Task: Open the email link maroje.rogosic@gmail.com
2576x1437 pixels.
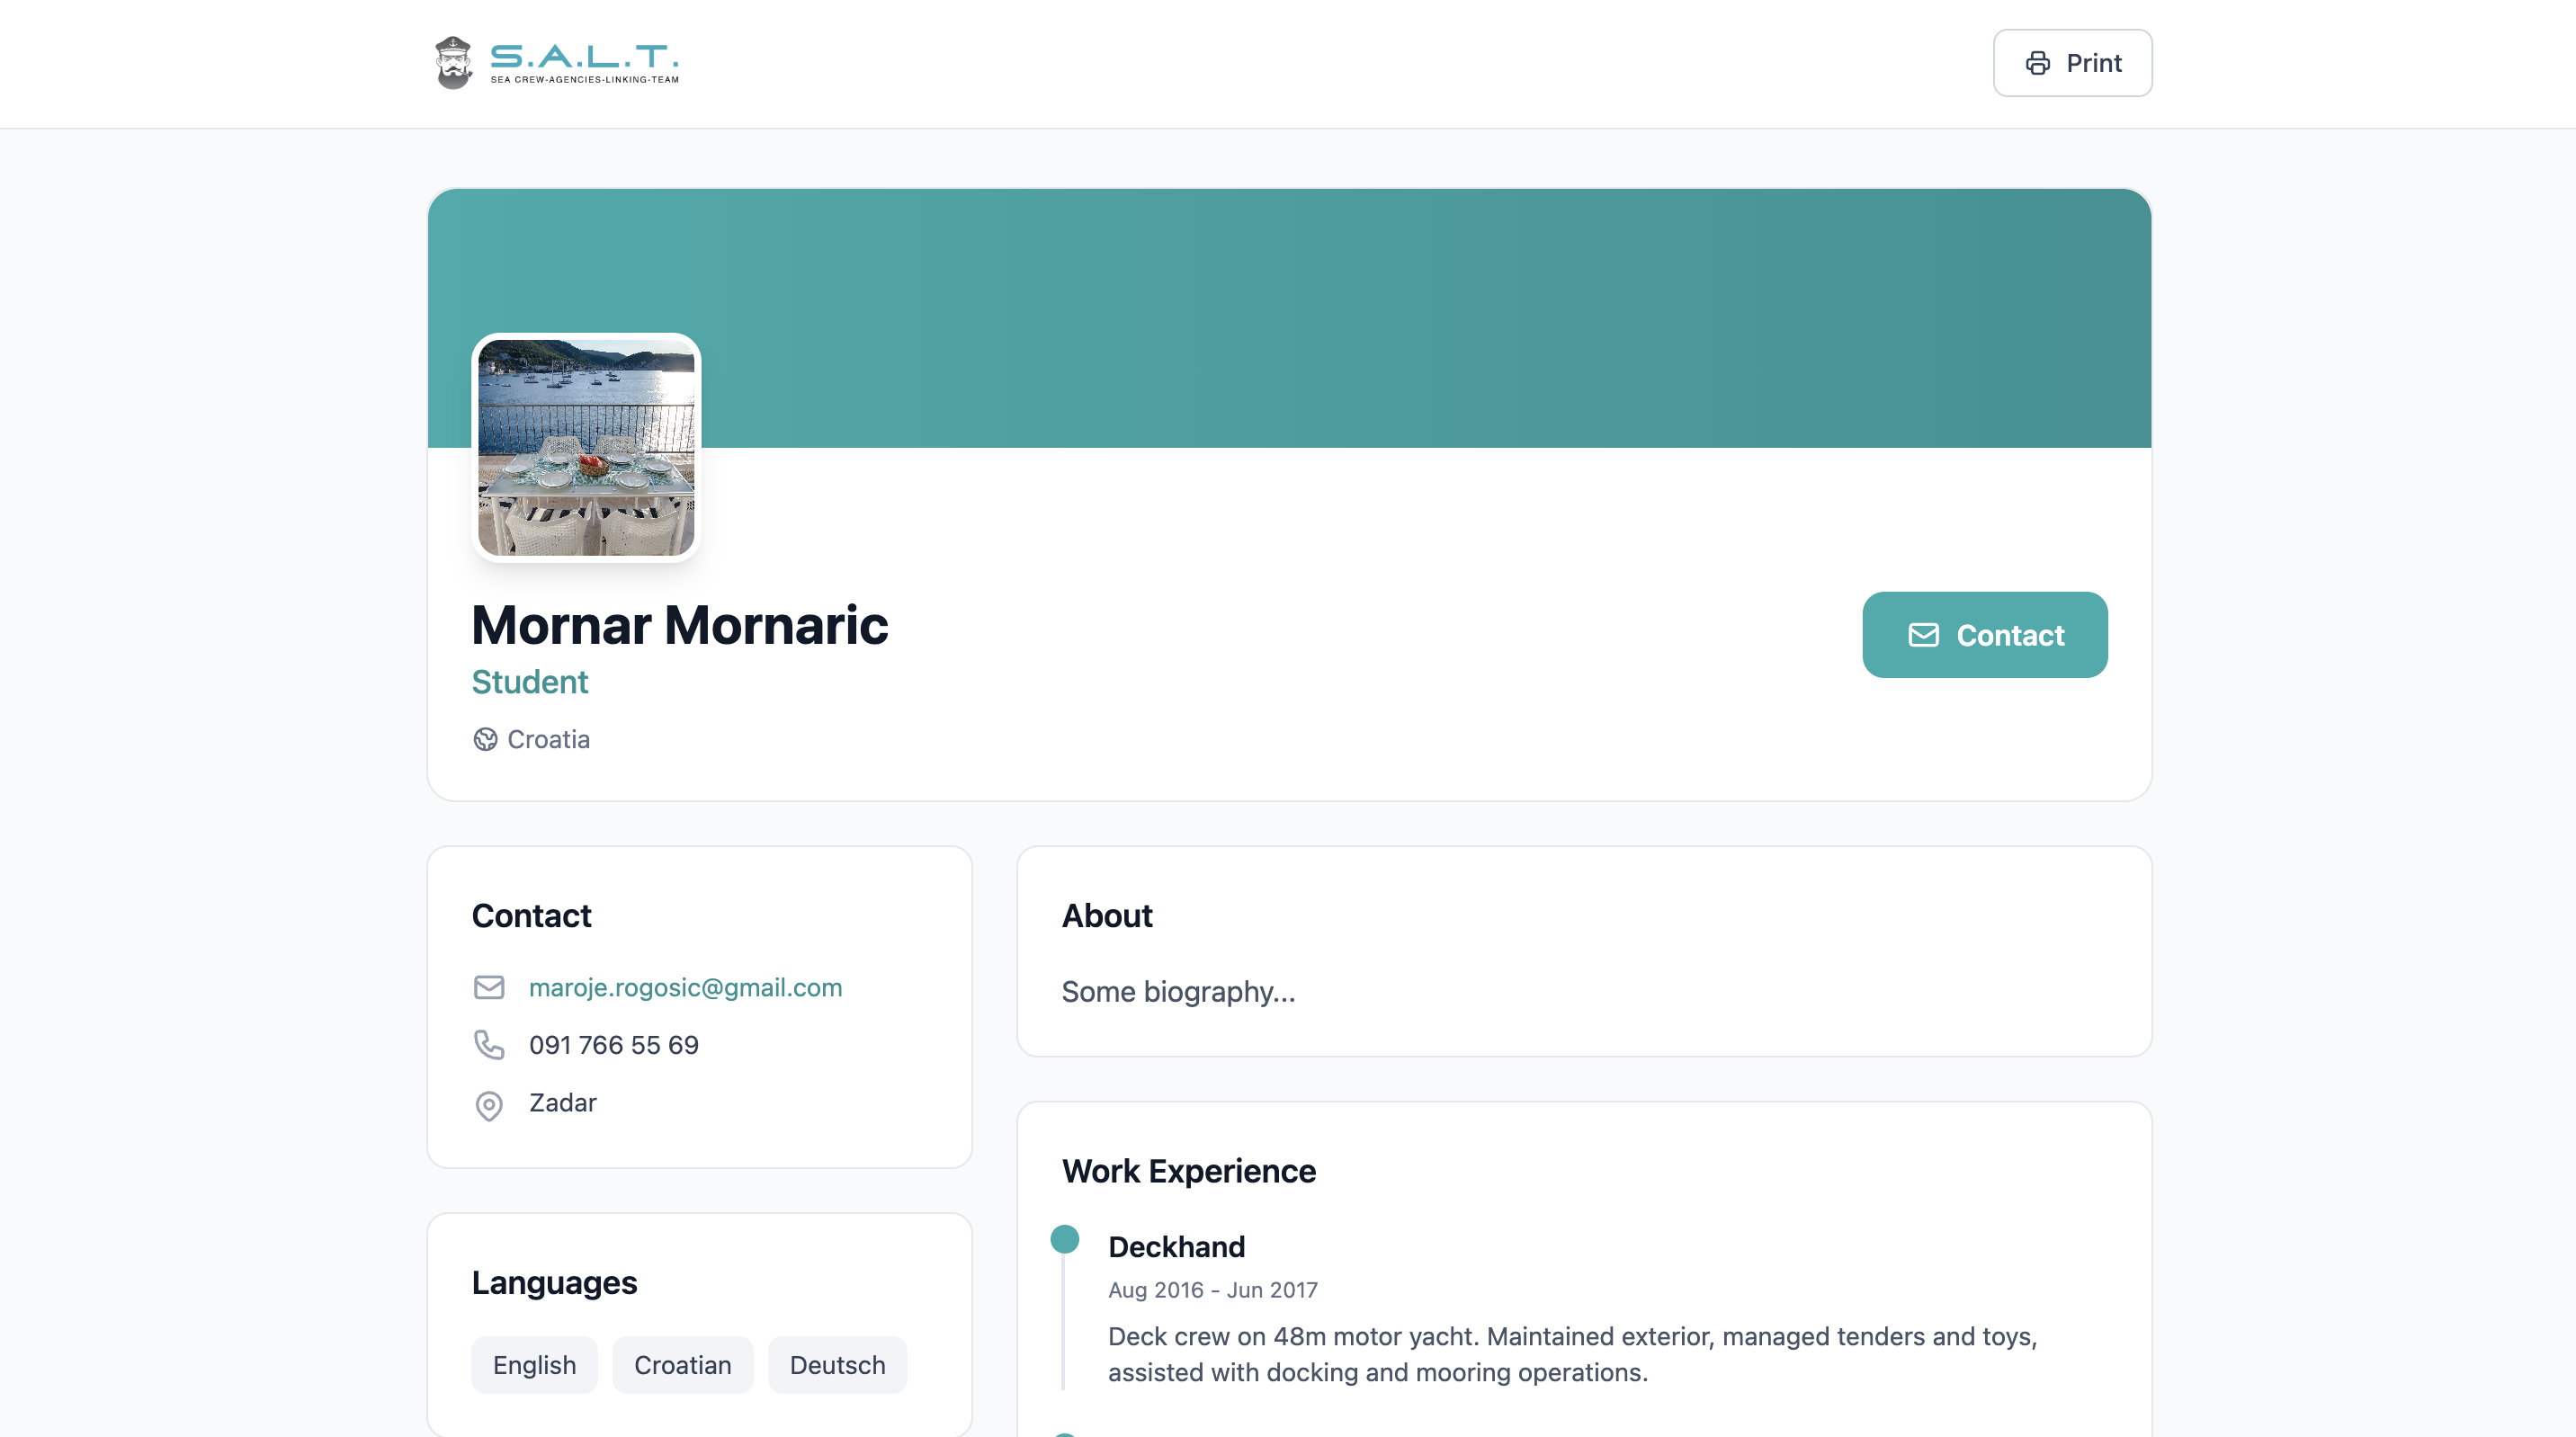Action: tap(686, 987)
